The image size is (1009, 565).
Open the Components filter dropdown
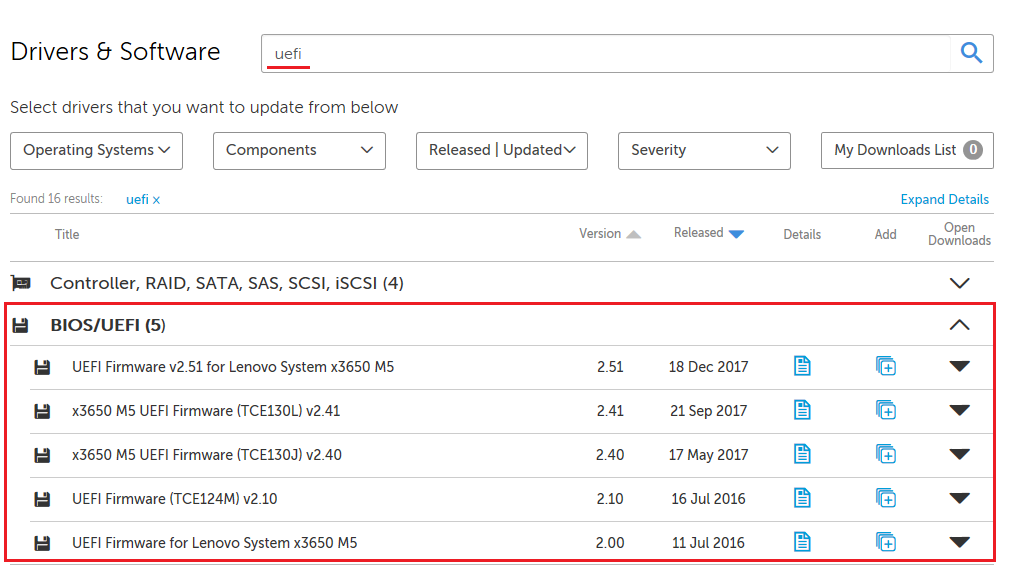point(299,150)
